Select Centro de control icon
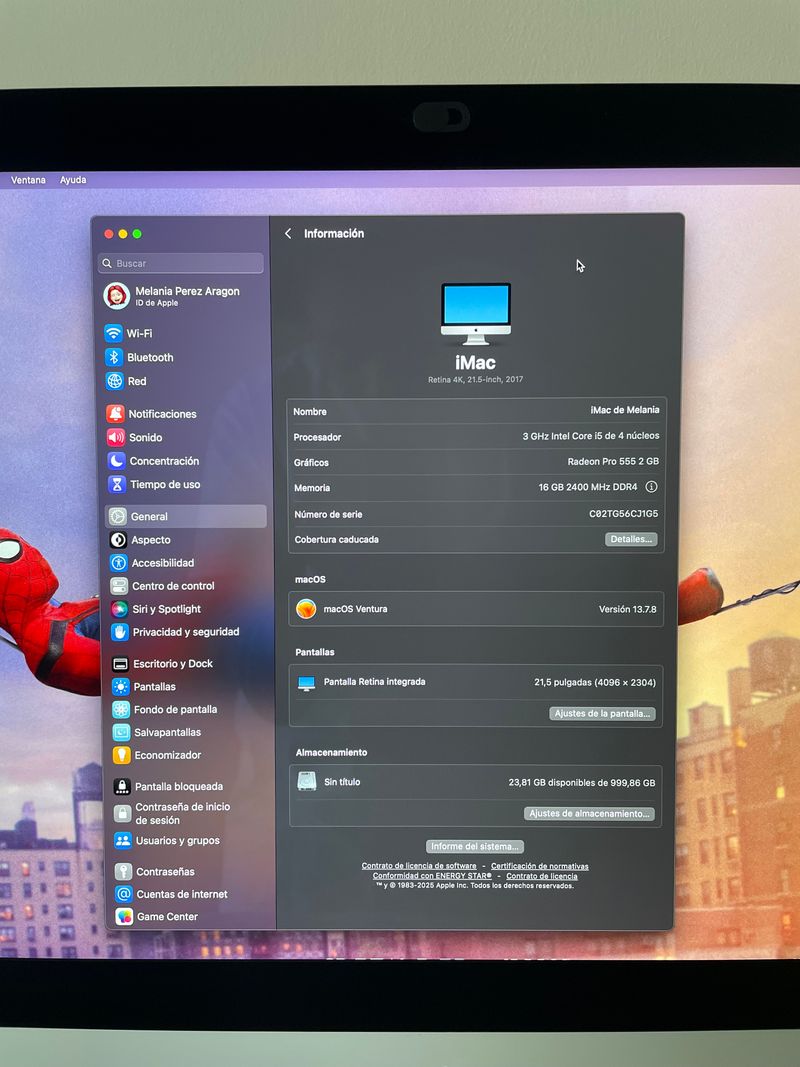Viewport: 800px width, 1067px height. click(x=119, y=586)
